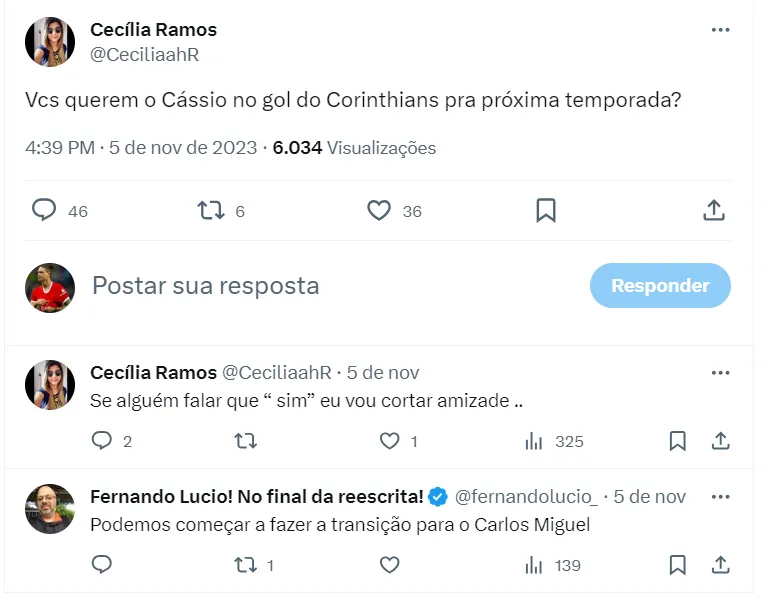Screen dimensions: 767x593
Task: Open more options on Cecília's reply
Action: pyautogui.click(x=720, y=373)
